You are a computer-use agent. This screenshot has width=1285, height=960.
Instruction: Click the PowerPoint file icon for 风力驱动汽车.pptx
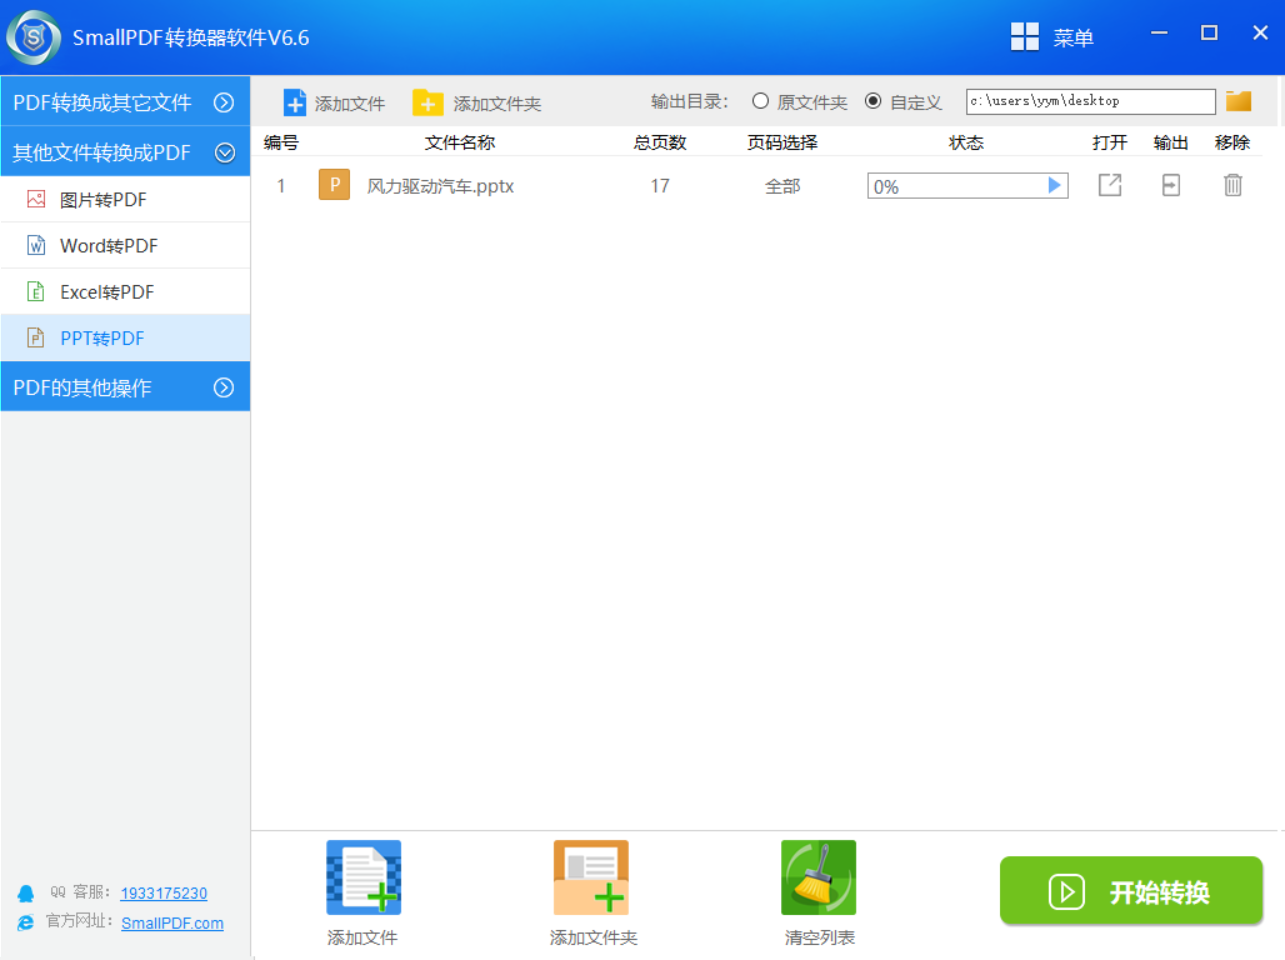[334, 185]
